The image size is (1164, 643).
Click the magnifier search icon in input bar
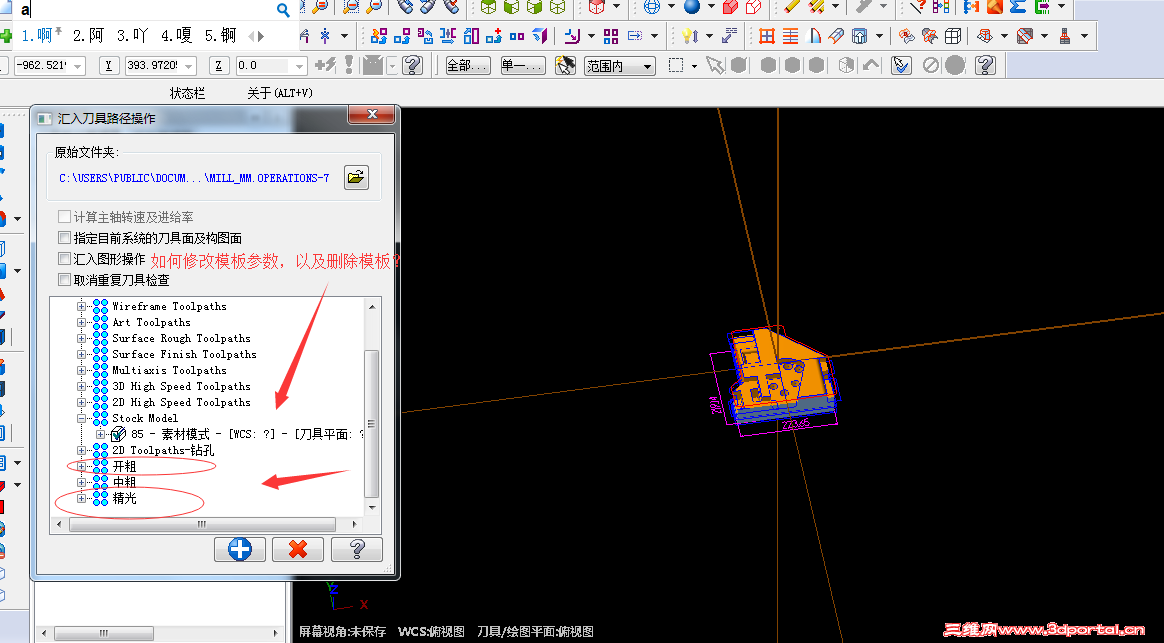click(283, 9)
